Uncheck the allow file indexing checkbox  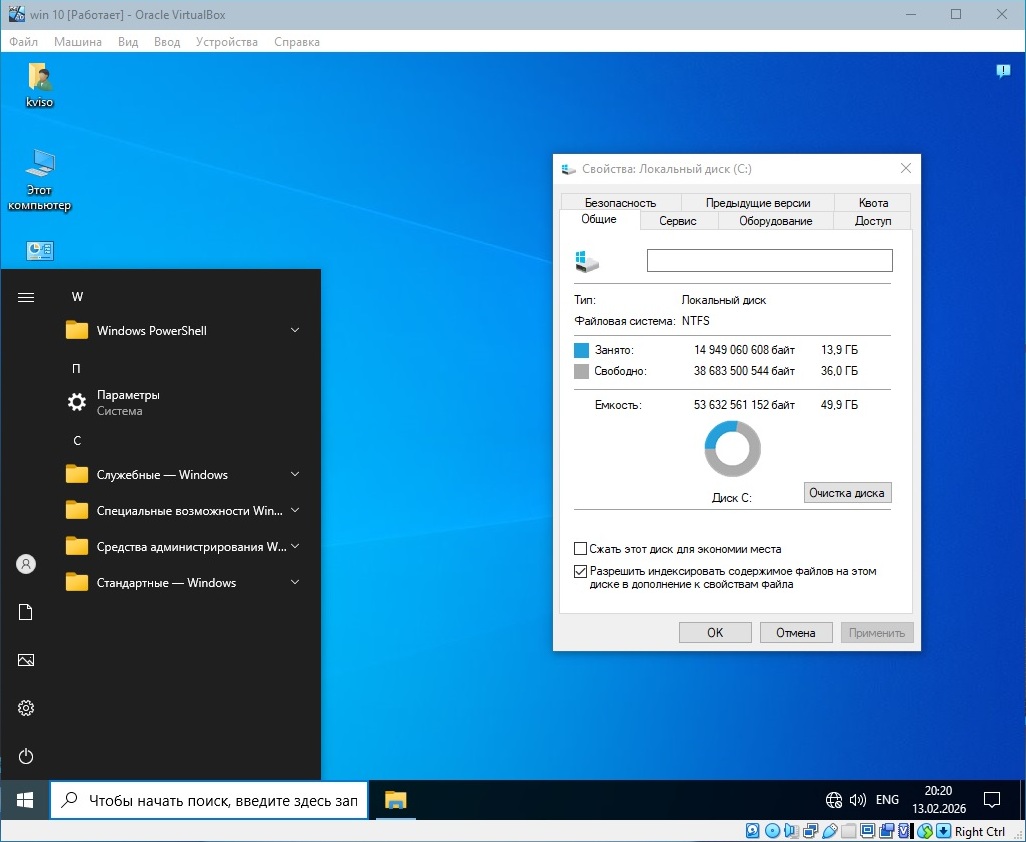click(x=581, y=572)
